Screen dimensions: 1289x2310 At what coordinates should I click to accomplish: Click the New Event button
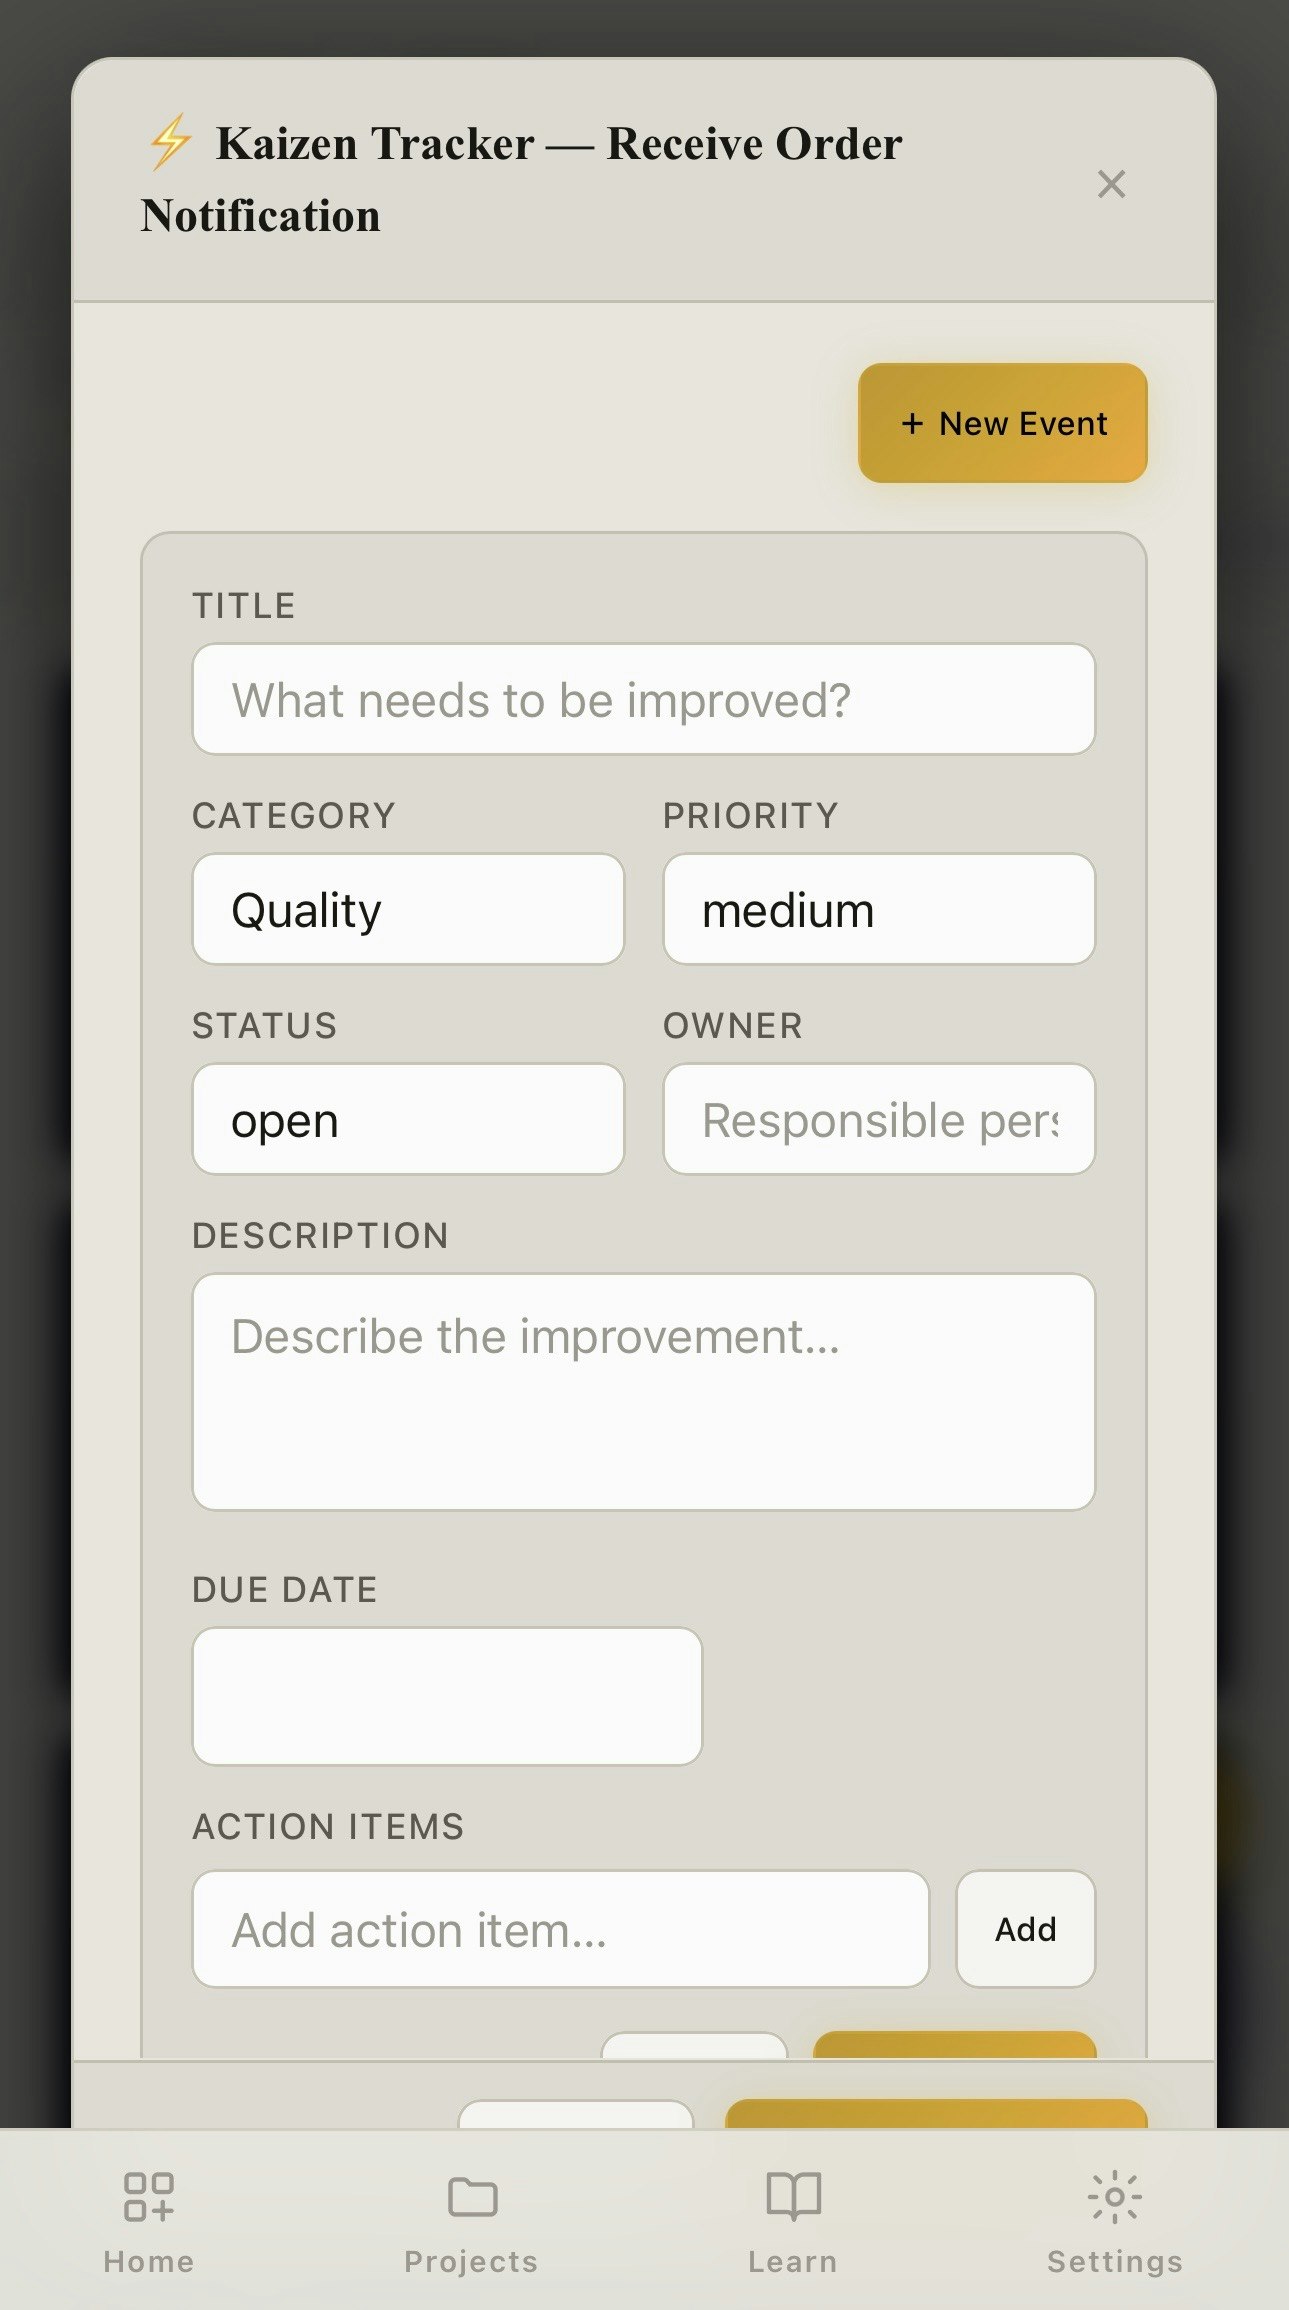[x=1002, y=423]
